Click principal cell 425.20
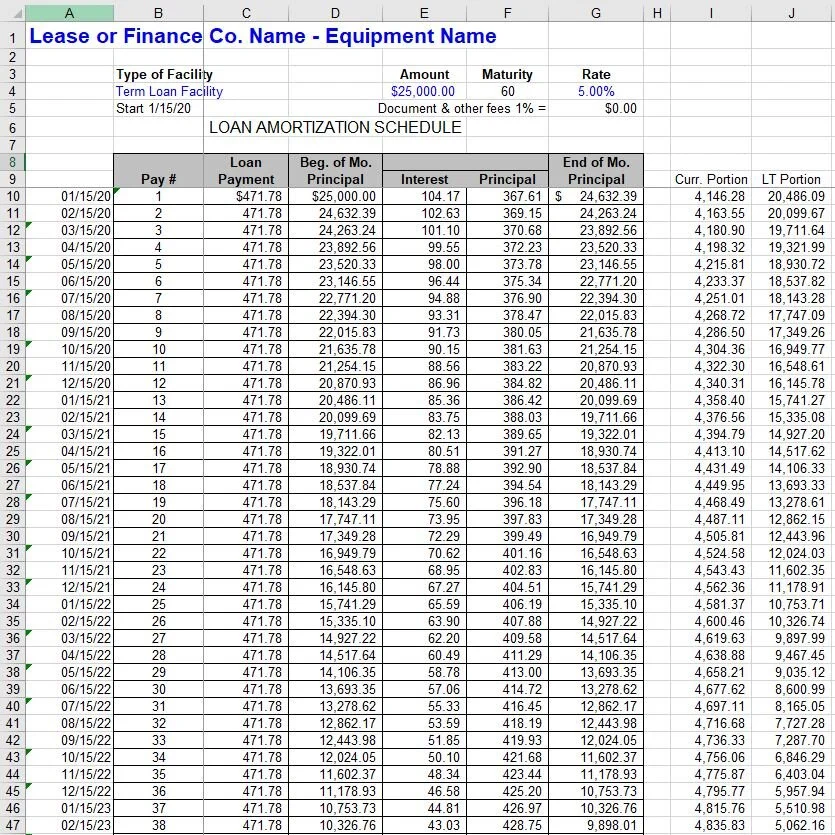835x835 pixels. click(507, 791)
